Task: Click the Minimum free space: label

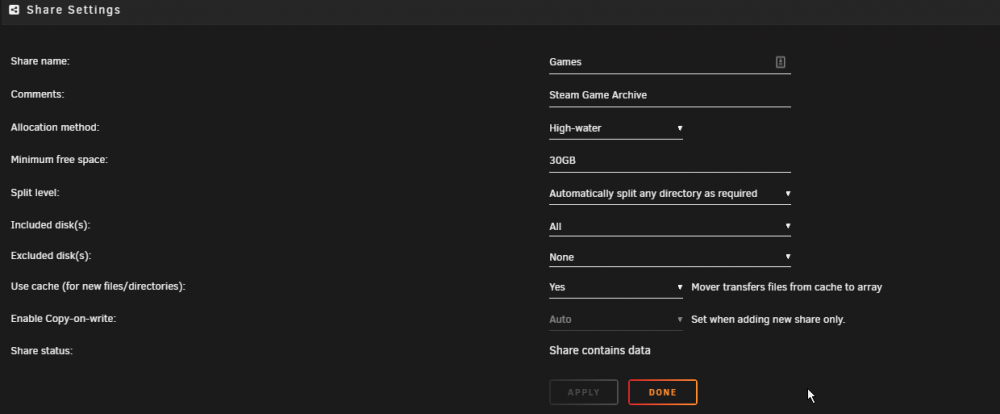Action: click(x=59, y=159)
